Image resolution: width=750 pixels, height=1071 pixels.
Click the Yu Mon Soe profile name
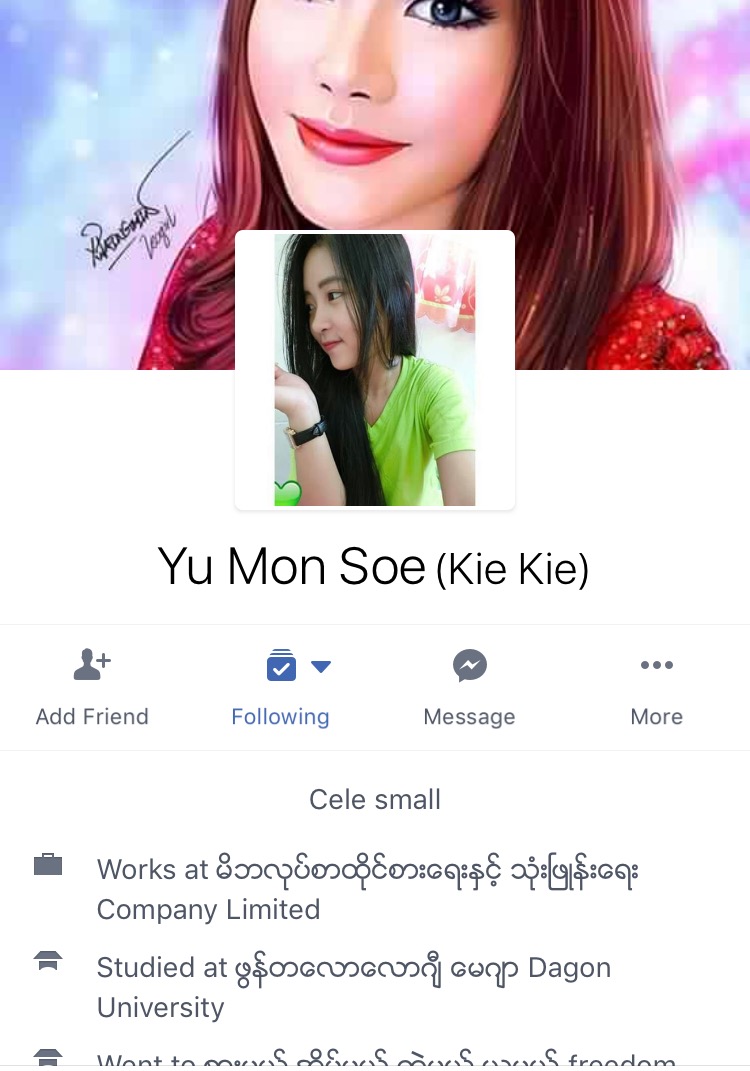[x=292, y=566]
